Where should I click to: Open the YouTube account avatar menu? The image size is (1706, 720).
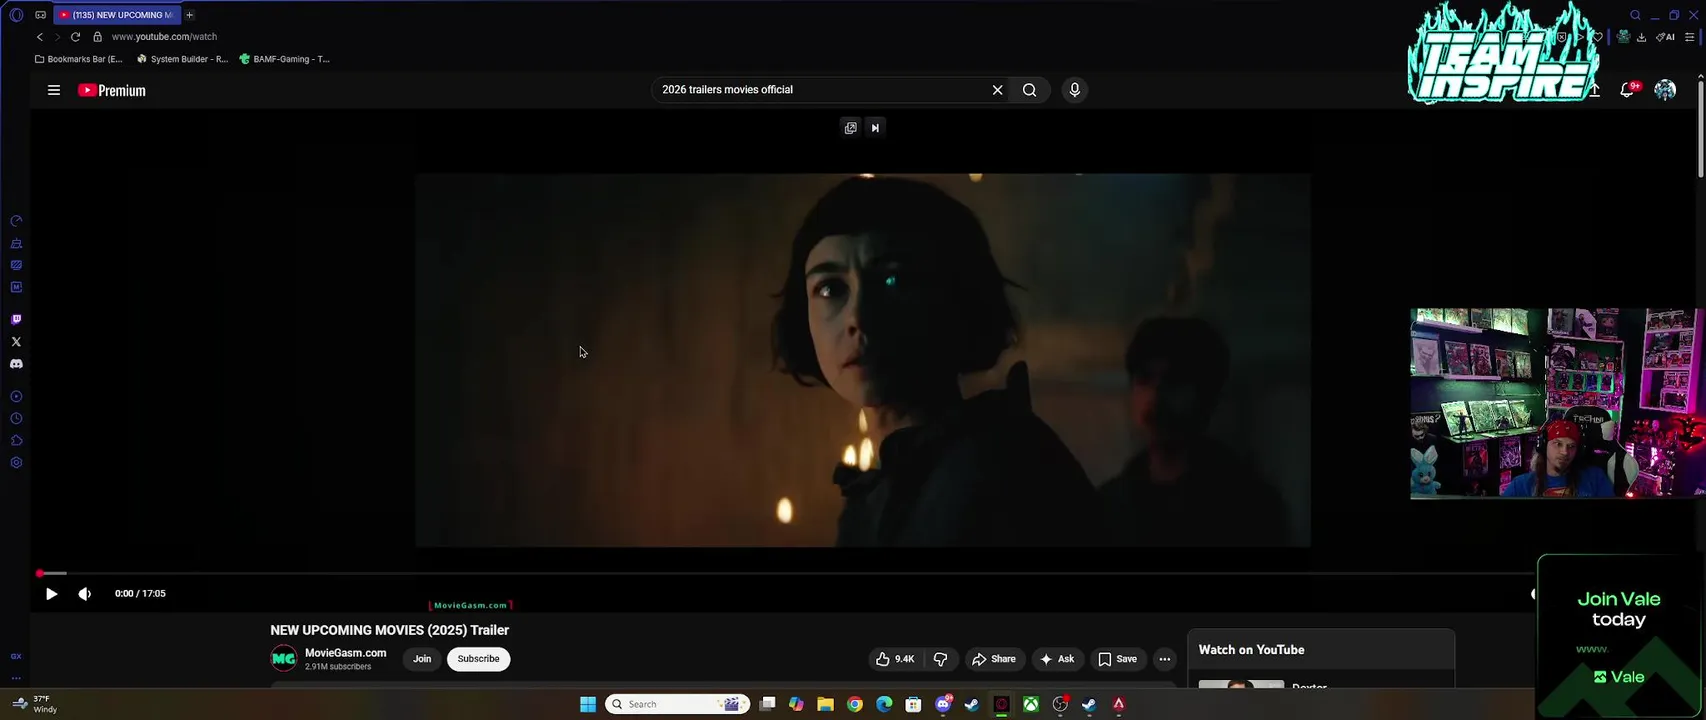pyautogui.click(x=1665, y=90)
